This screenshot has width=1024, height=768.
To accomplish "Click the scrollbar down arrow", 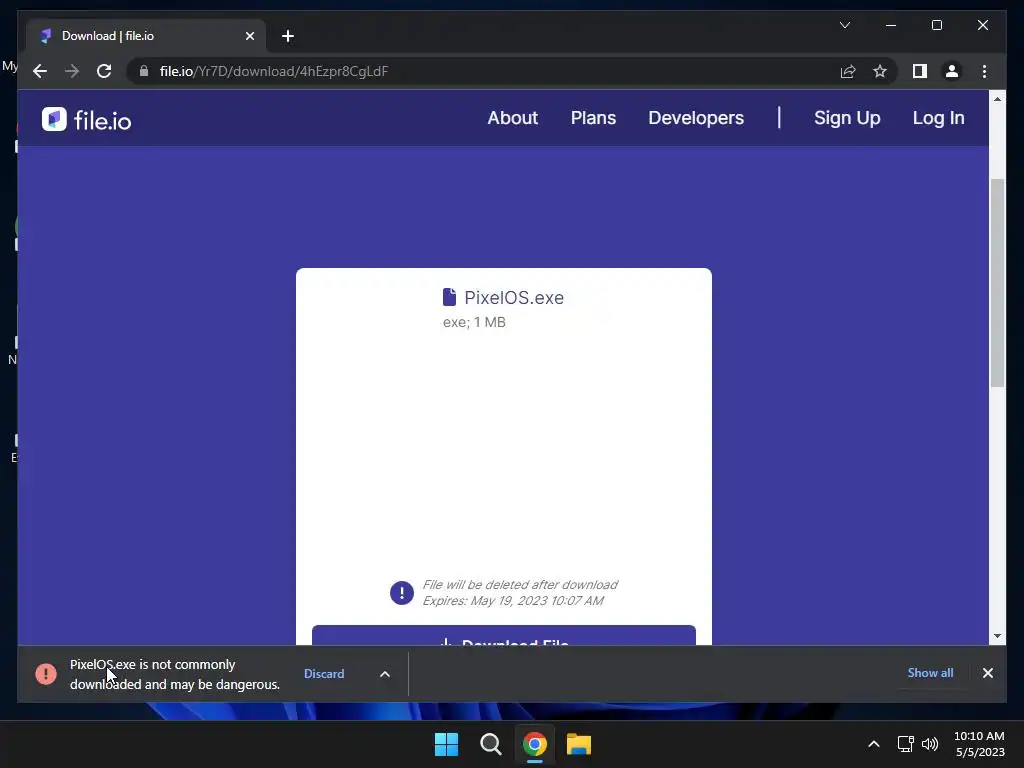I will tap(997, 636).
